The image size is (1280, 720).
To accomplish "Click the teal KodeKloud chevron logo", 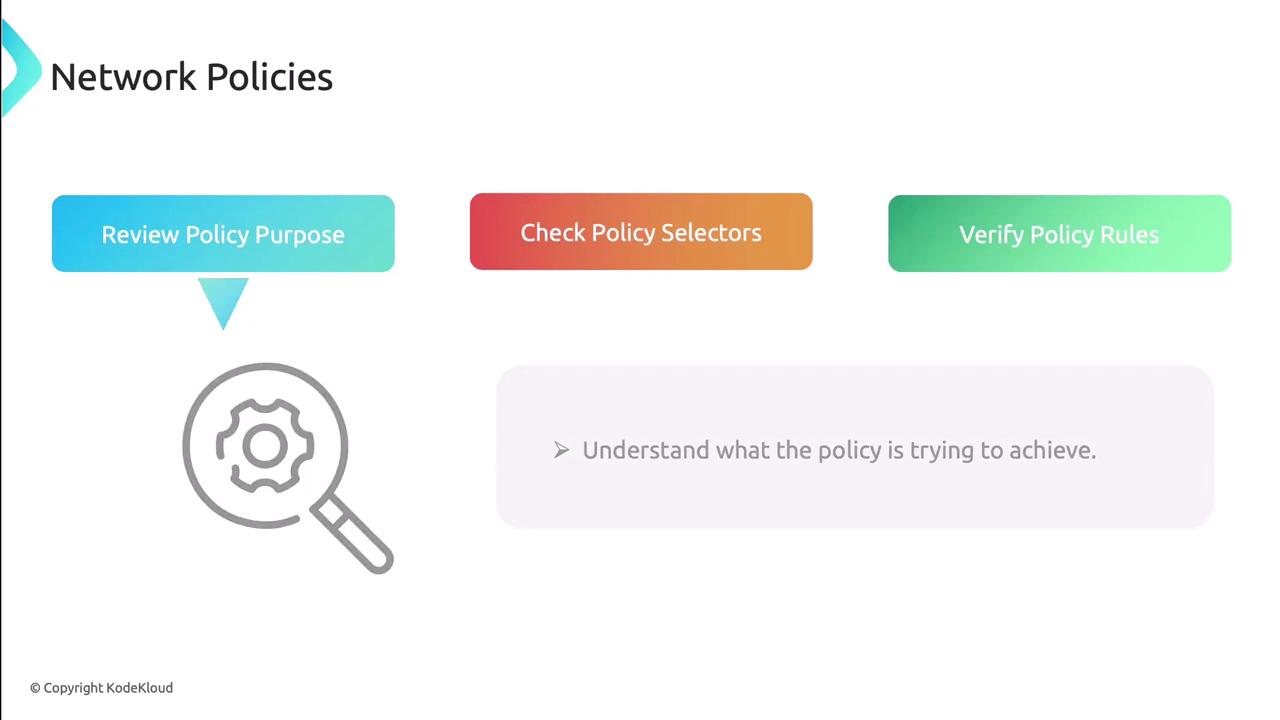I will [18, 68].
